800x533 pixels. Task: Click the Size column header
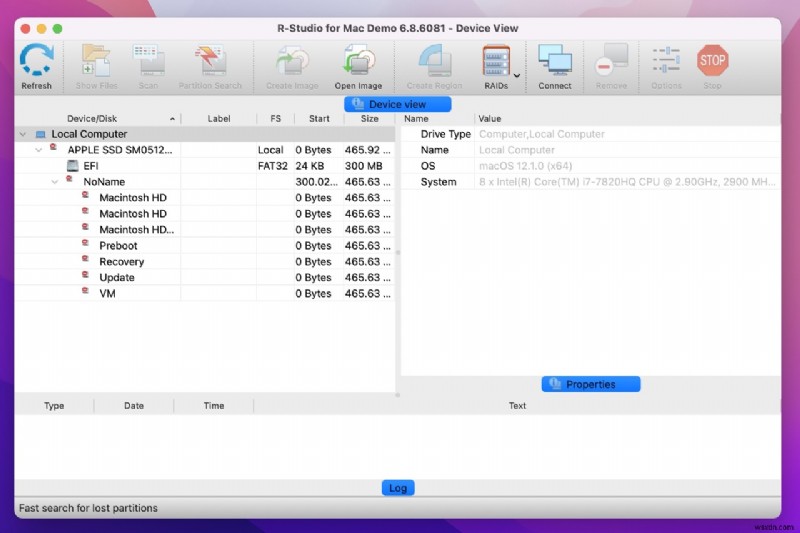click(369, 119)
